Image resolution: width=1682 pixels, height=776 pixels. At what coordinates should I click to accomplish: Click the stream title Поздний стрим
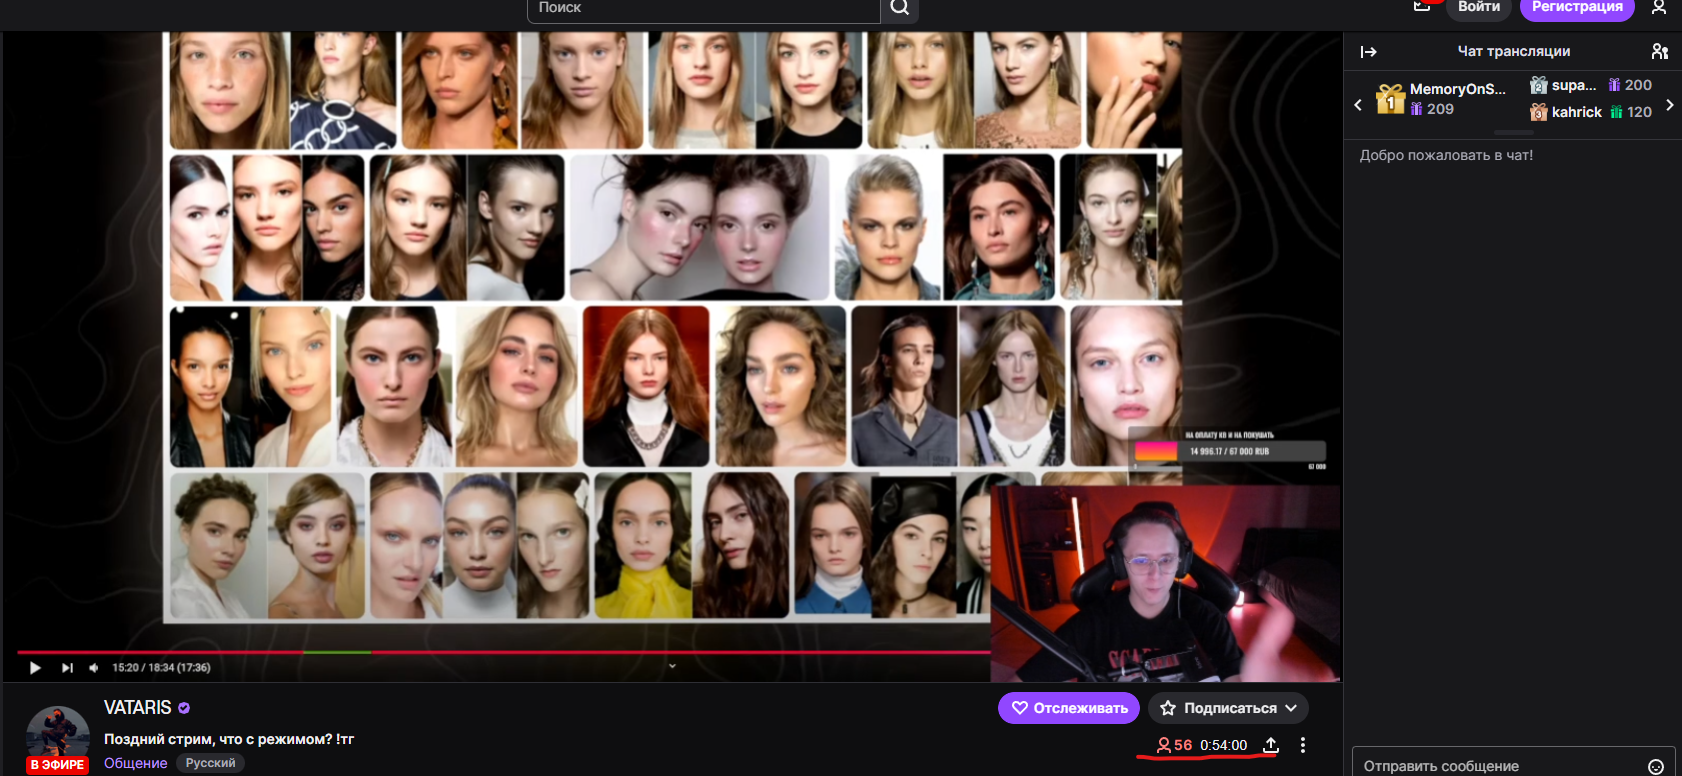coord(229,739)
